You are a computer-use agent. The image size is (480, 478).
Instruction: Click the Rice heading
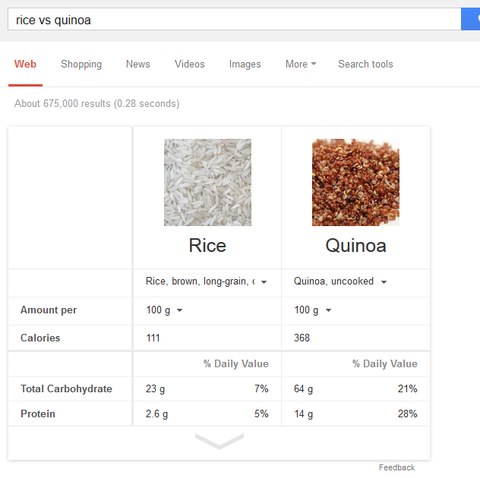point(207,246)
